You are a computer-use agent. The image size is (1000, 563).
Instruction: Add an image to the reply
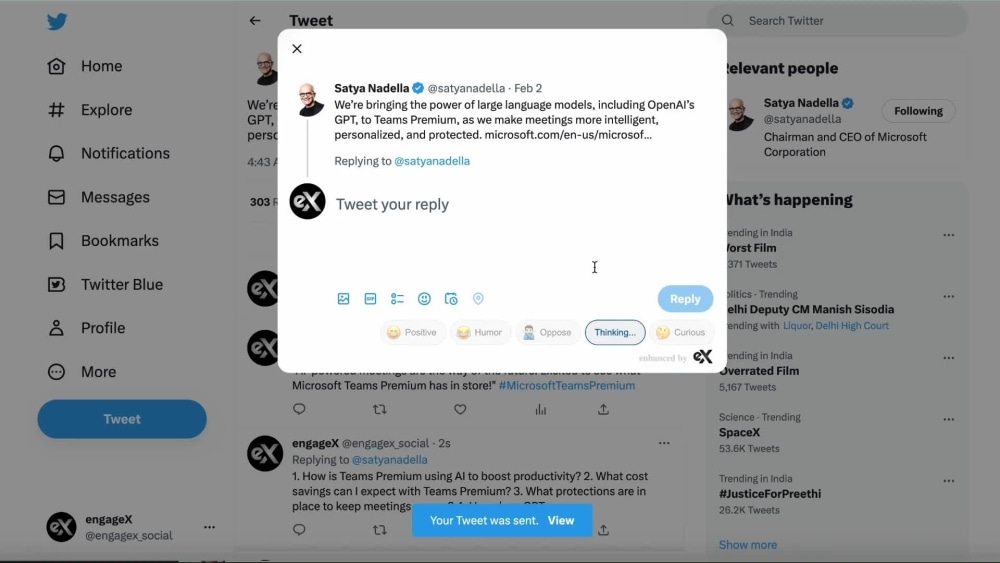pyautogui.click(x=343, y=298)
